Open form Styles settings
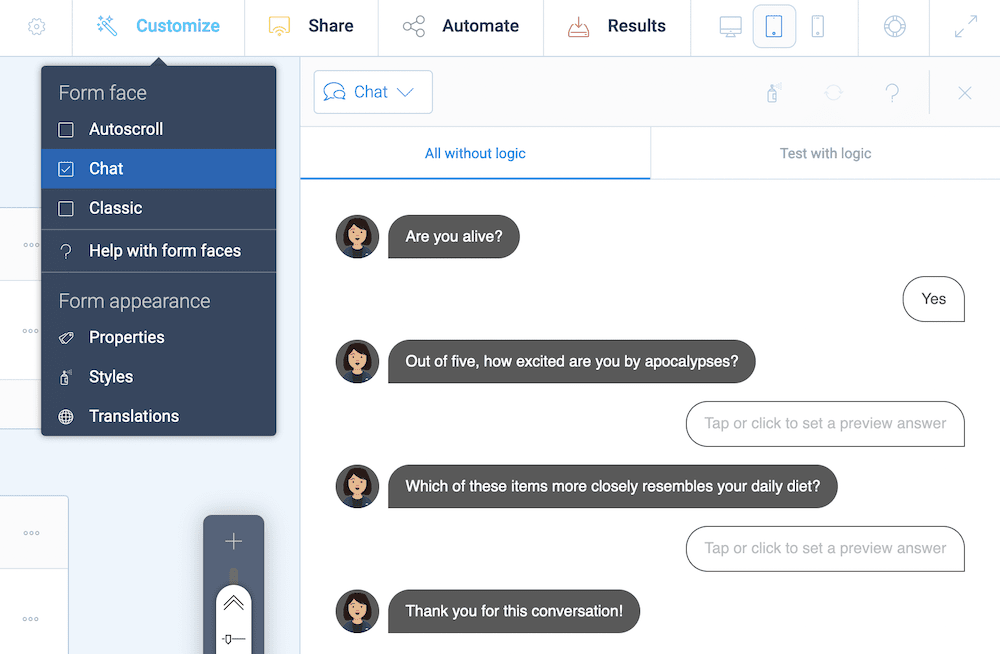The image size is (1000, 654). coord(113,377)
